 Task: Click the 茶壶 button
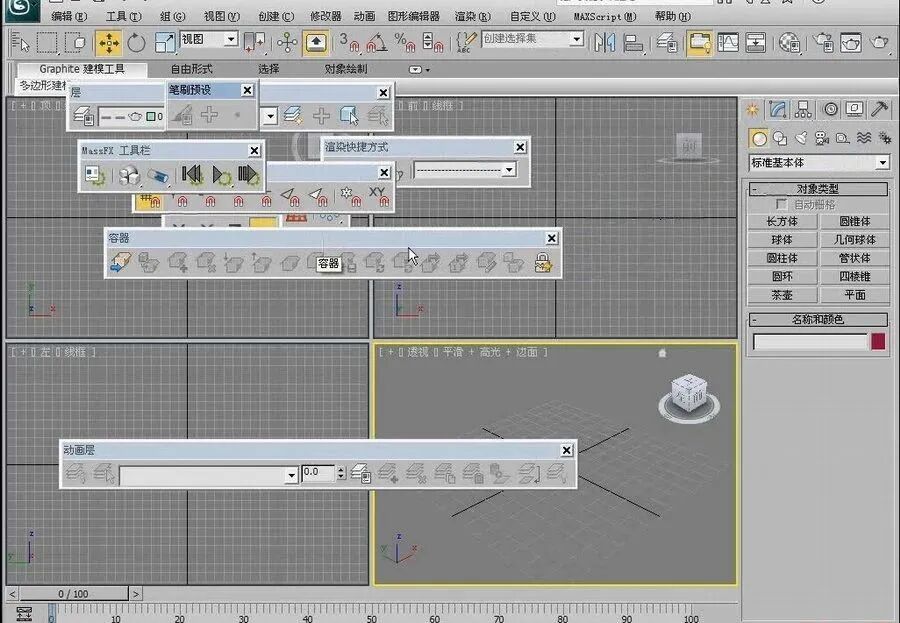pyautogui.click(x=782, y=295)
